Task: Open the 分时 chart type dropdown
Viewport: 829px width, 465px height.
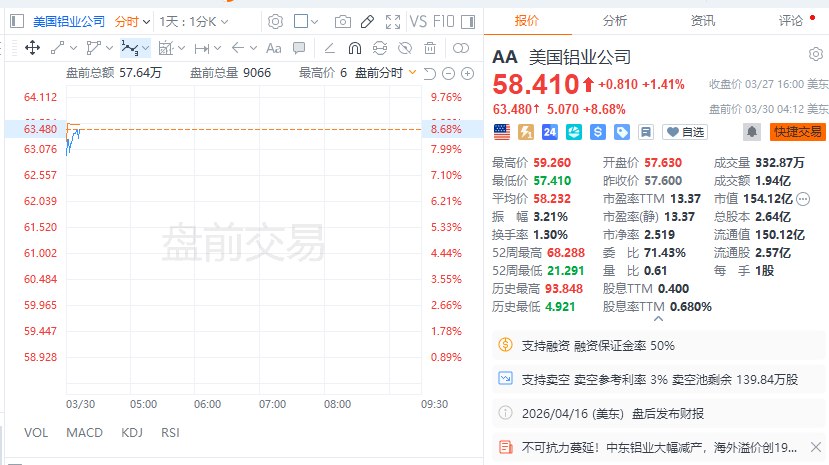Action: click(x=132, y=21)
